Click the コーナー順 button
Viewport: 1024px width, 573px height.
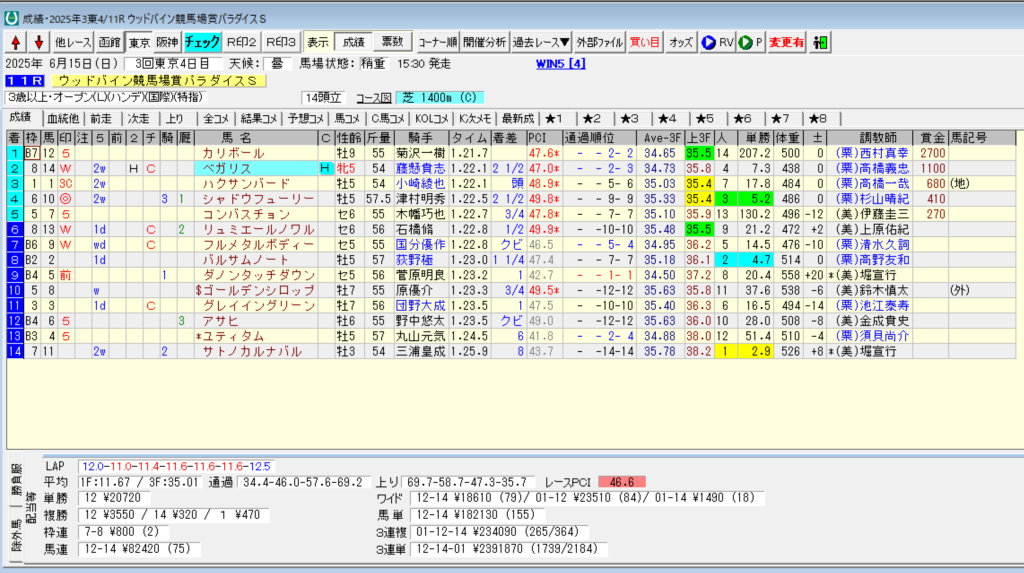(x=438, y=42)
